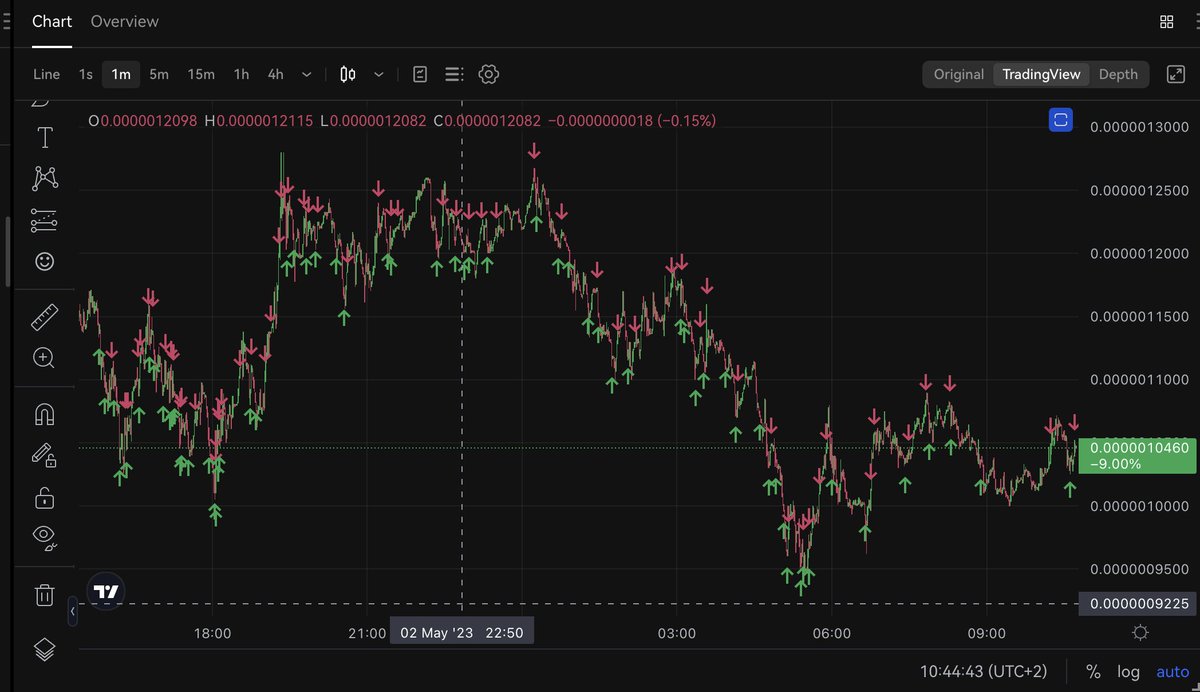
Task: Expand the chart type dropdown arrow
Action: 379,74
